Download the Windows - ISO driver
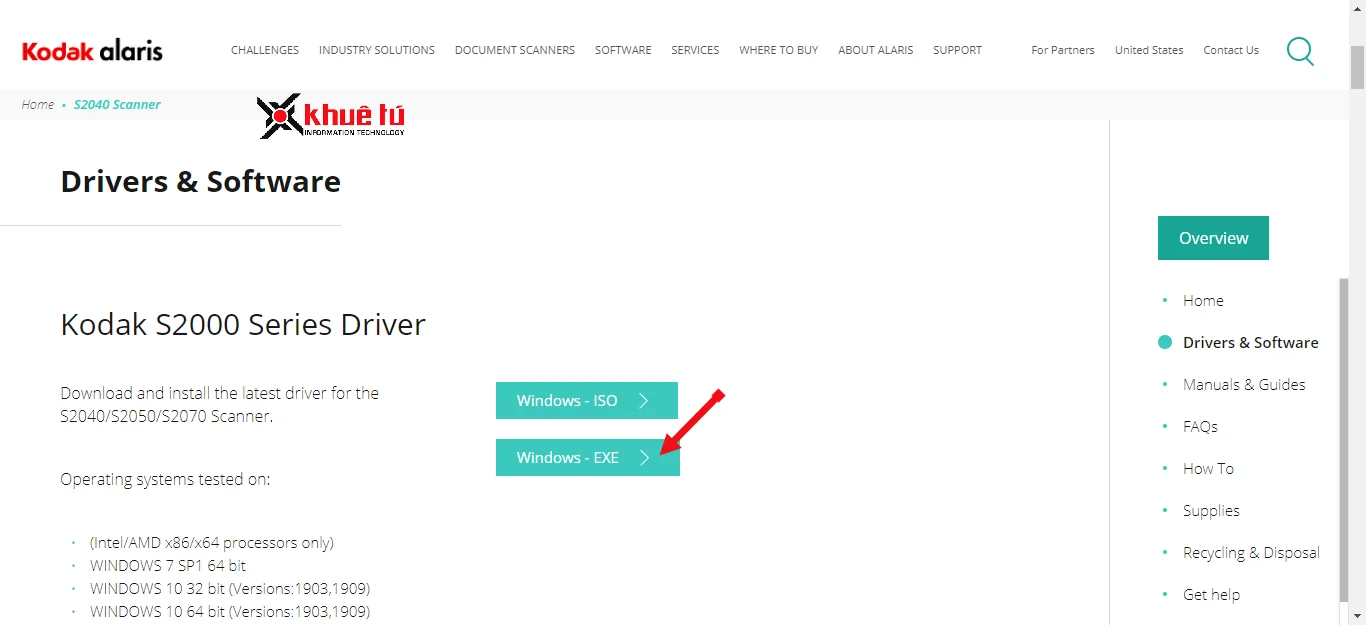1366x625 pixels. (x=567, y=401)
